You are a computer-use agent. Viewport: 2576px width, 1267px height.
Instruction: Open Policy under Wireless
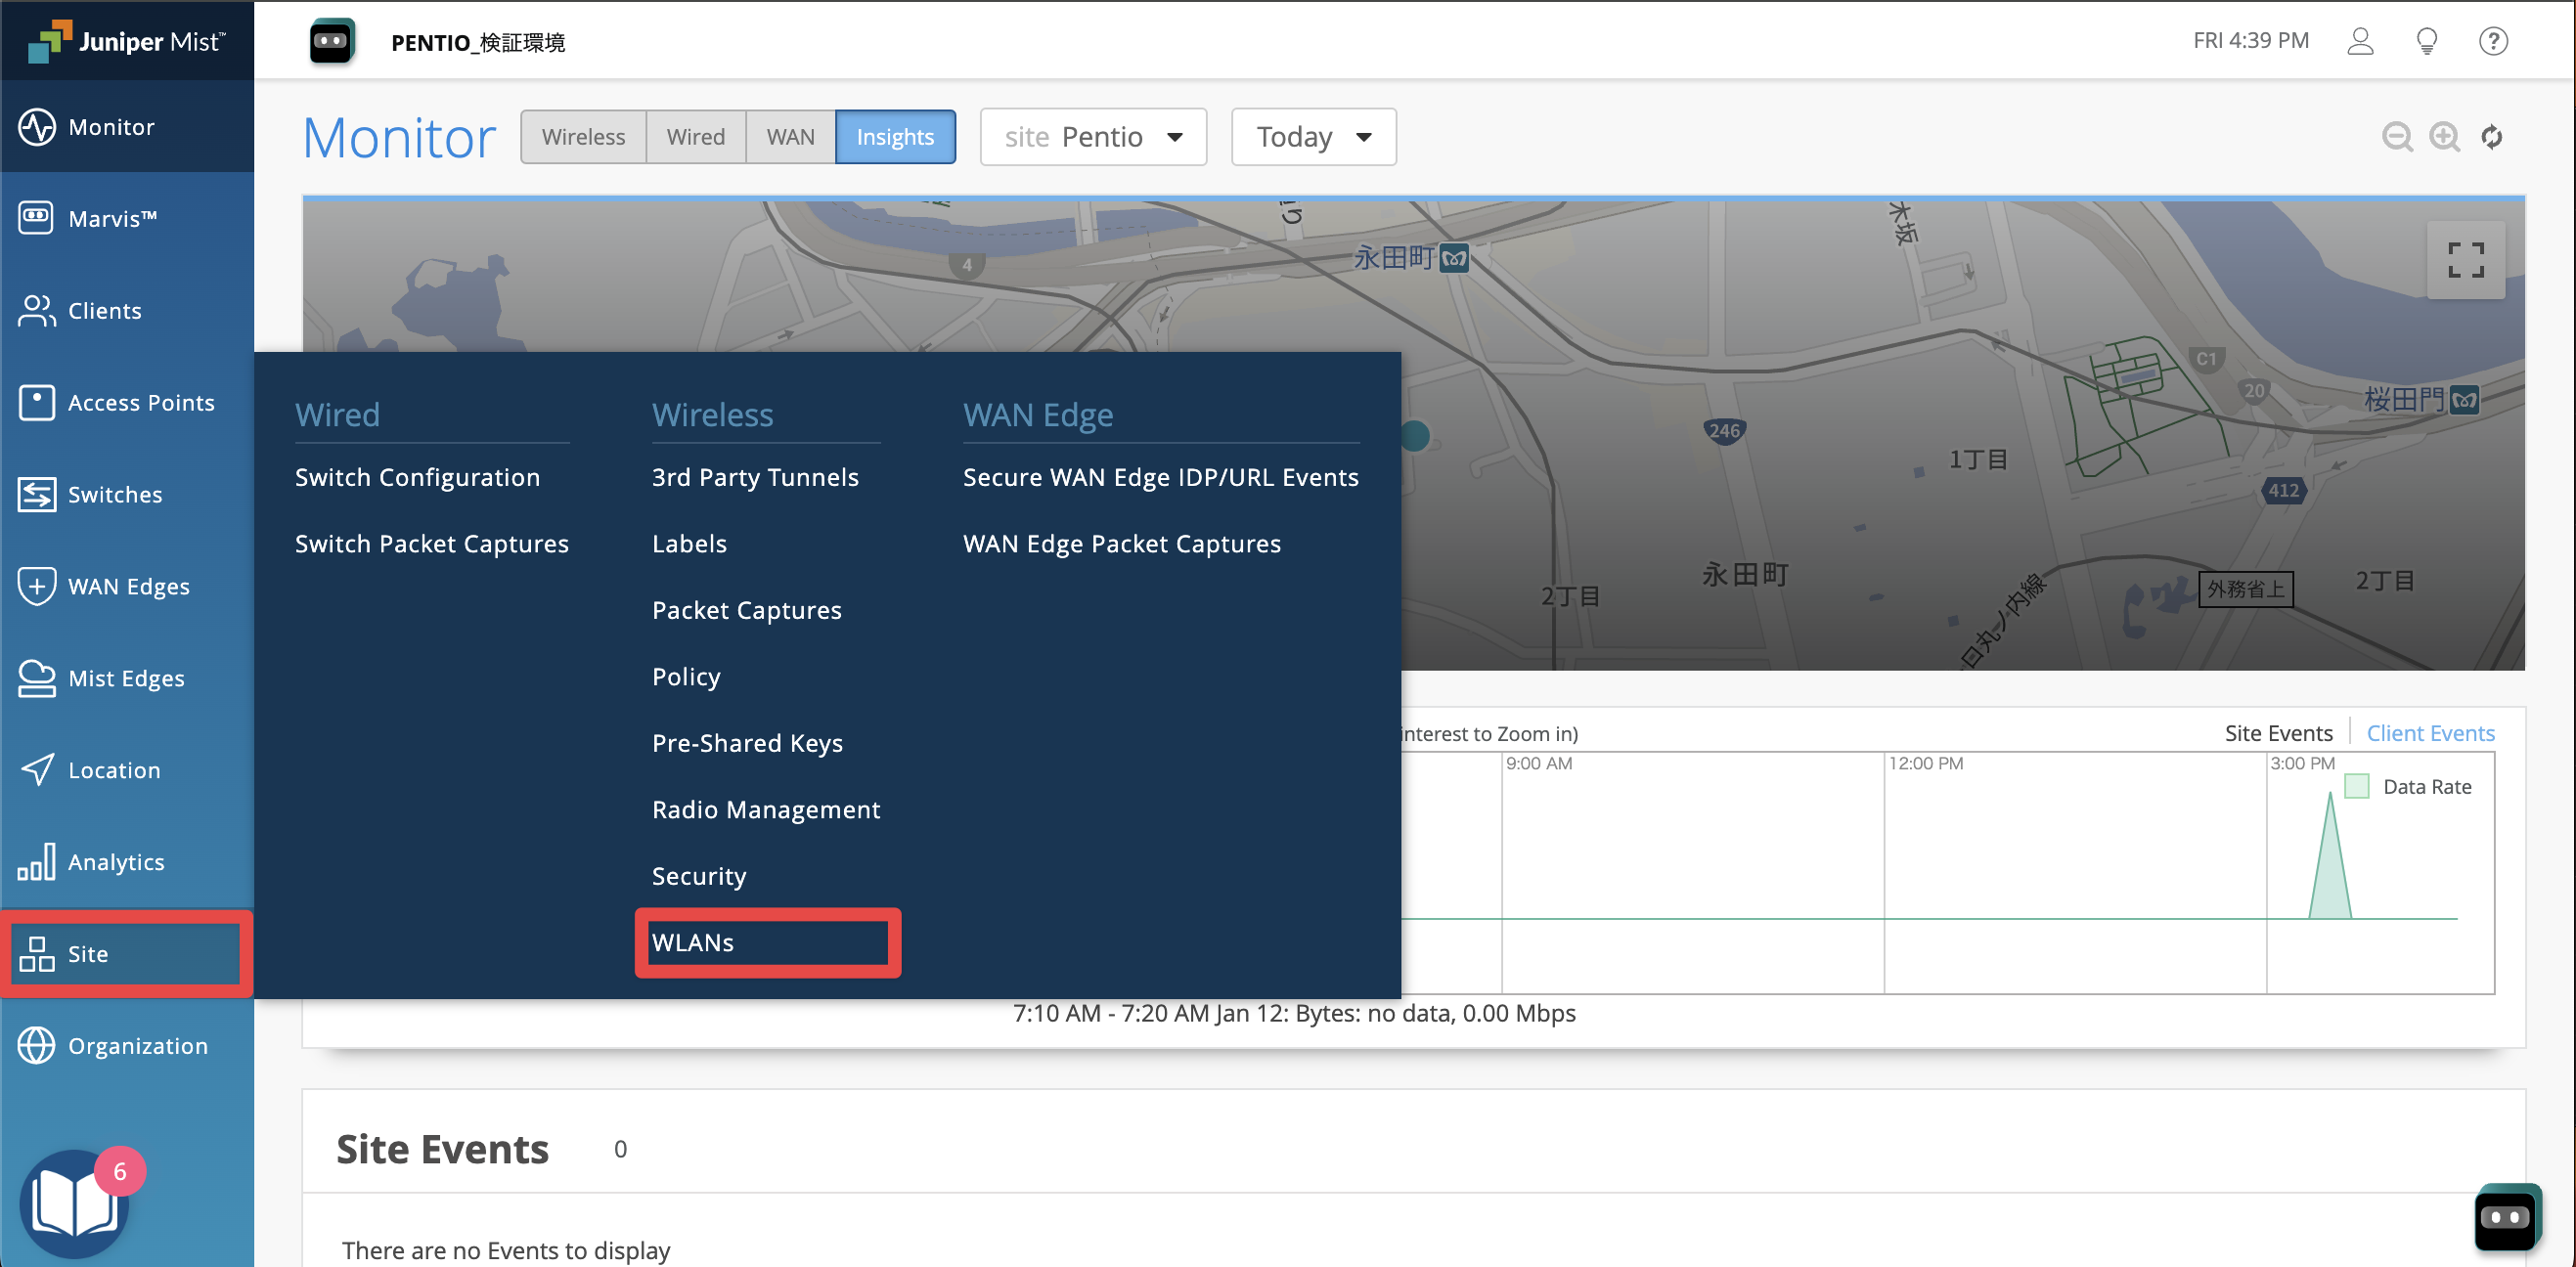(686, 677)
